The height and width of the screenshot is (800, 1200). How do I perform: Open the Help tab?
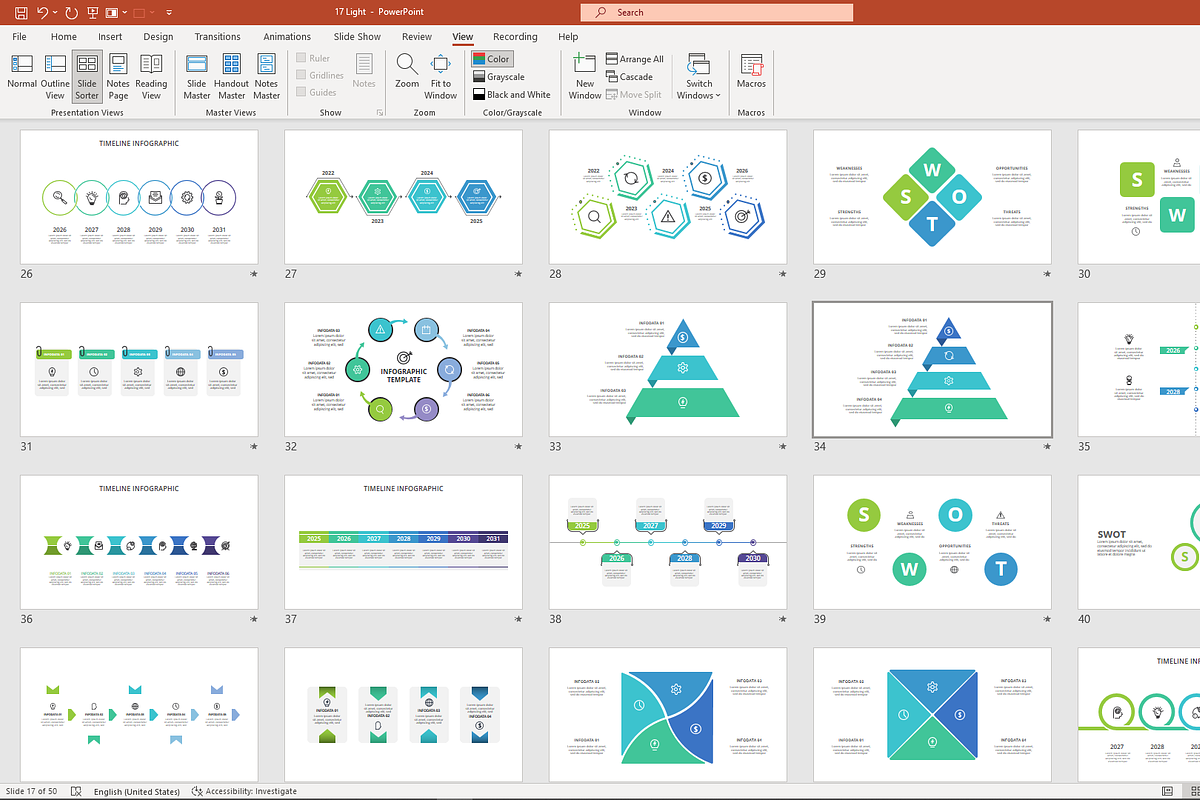coord(568,37)
